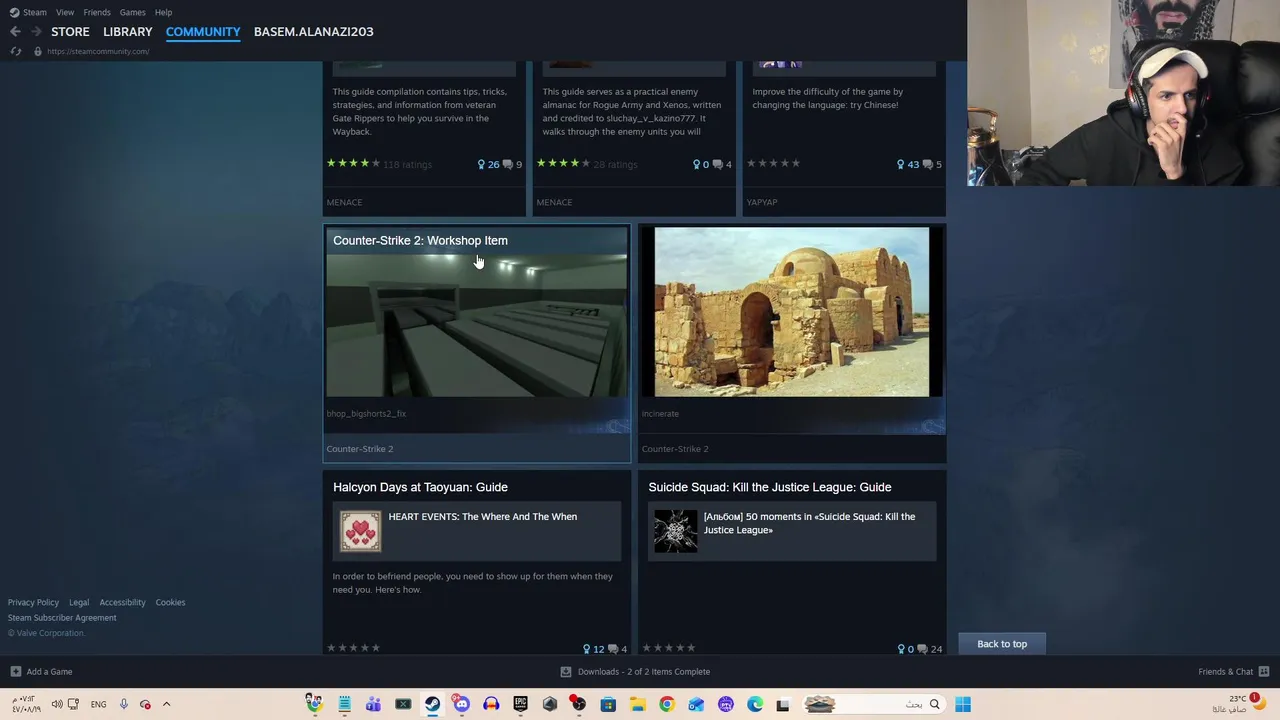This screenshot has width=1280, height=720.
Task: Open the Accessibility link
Action: (x=122, y=602)
